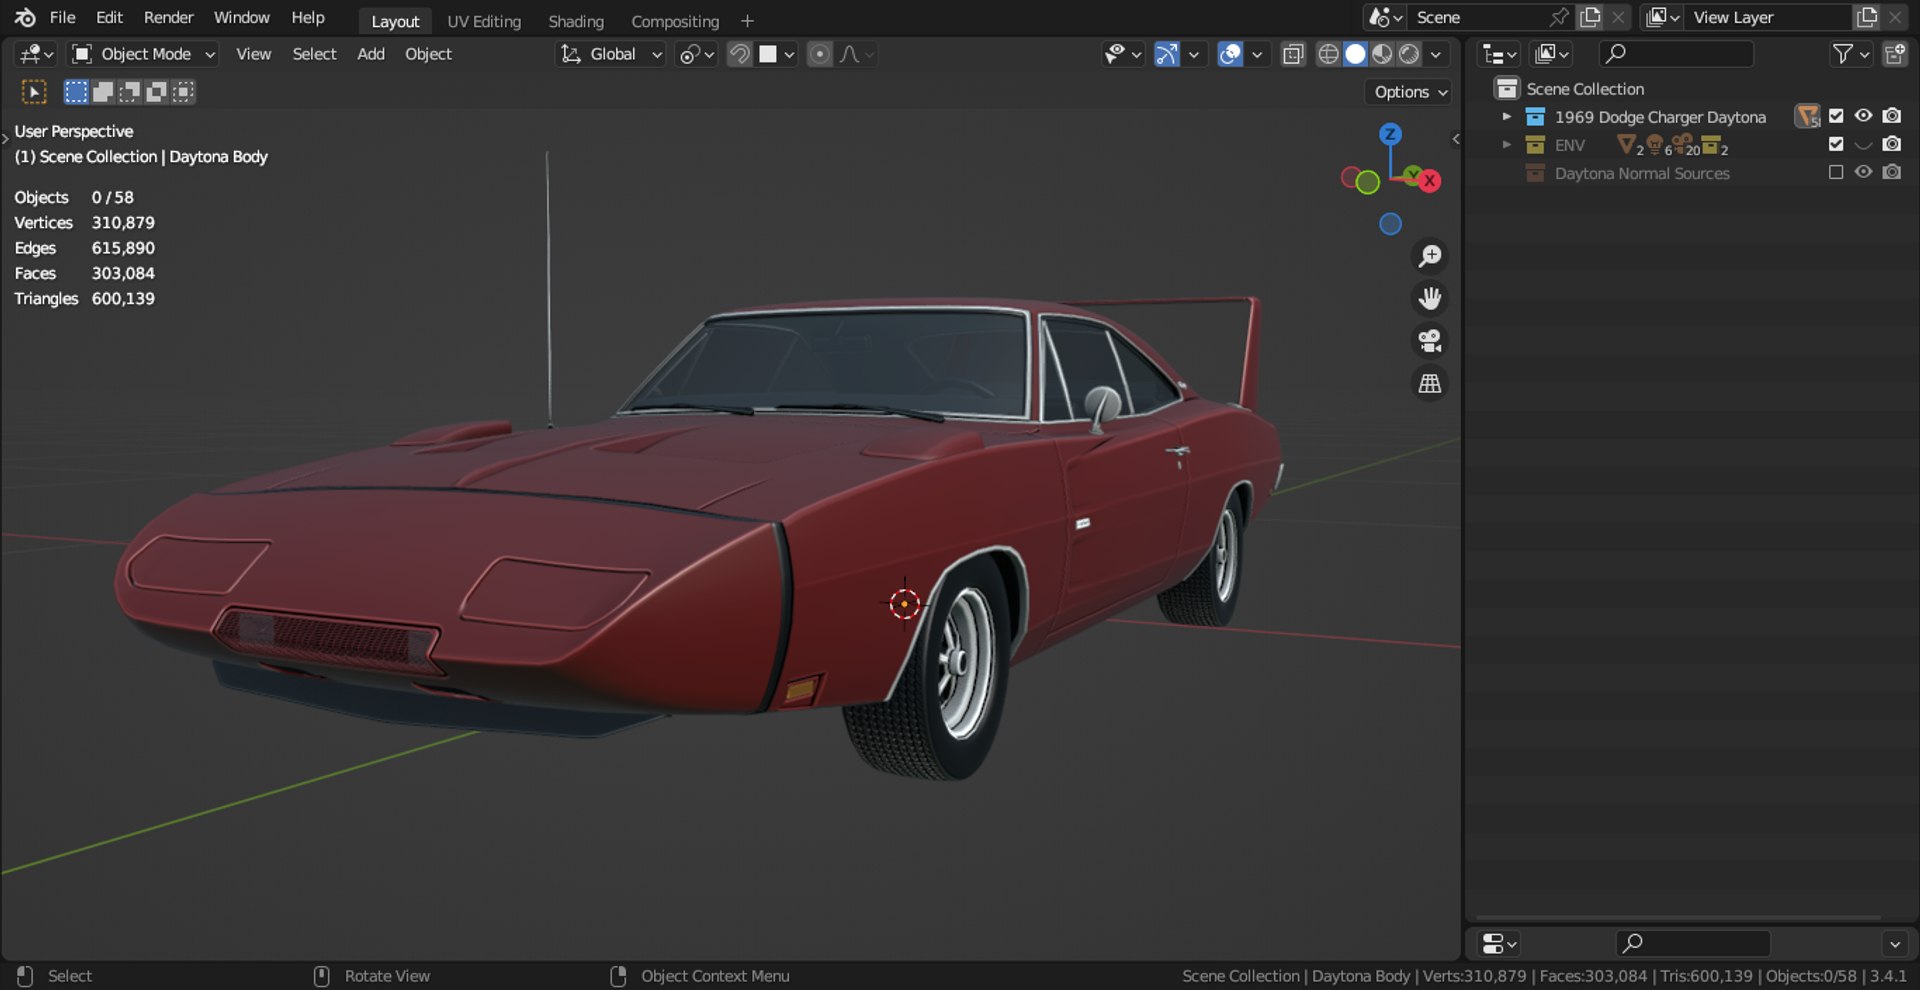Expand the ENV collection

click(1507, 145)
